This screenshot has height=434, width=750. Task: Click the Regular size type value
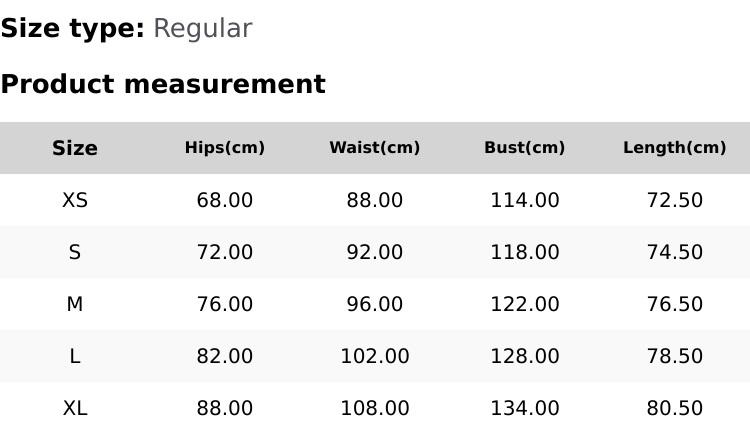pyautogui.click(x=202, y=28)
